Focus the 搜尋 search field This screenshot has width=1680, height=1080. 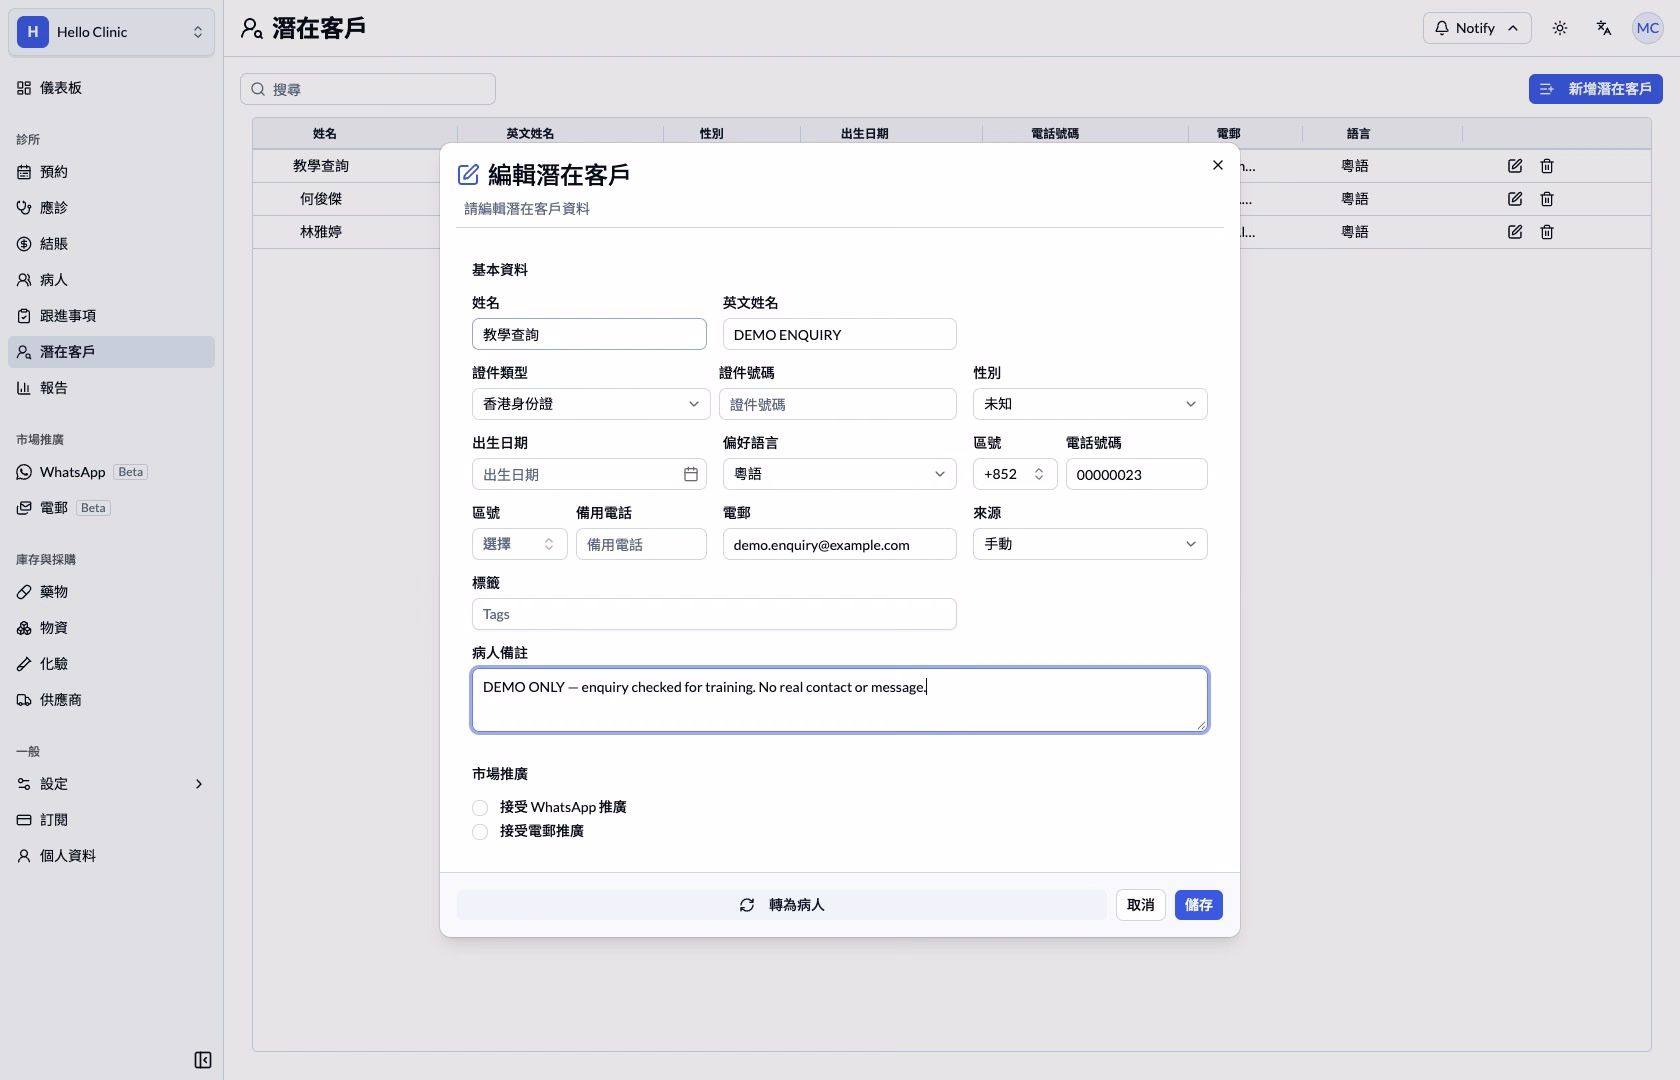(368, 89)
